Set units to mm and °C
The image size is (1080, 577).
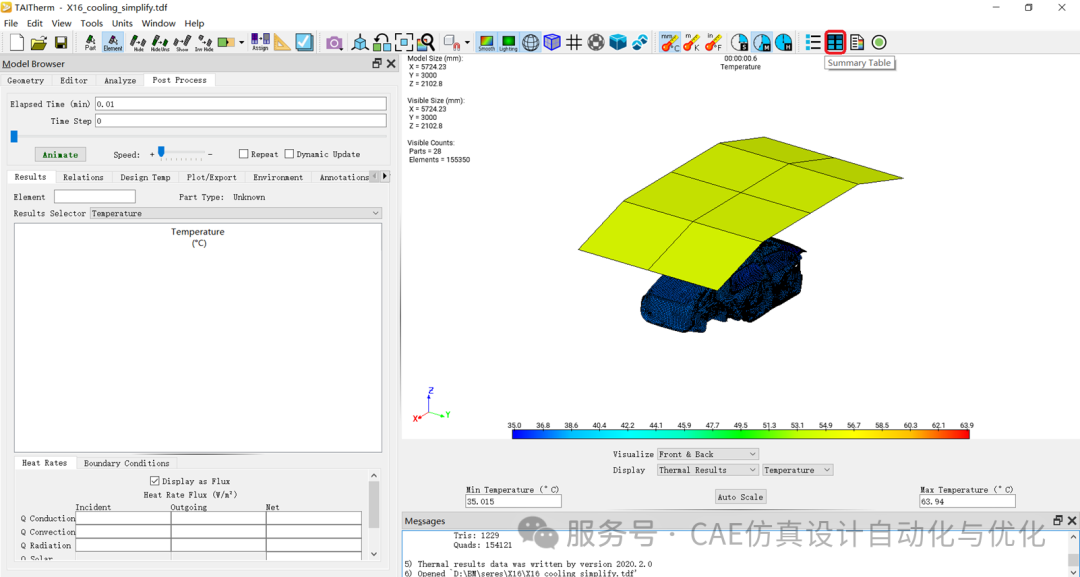pos(669,43)
